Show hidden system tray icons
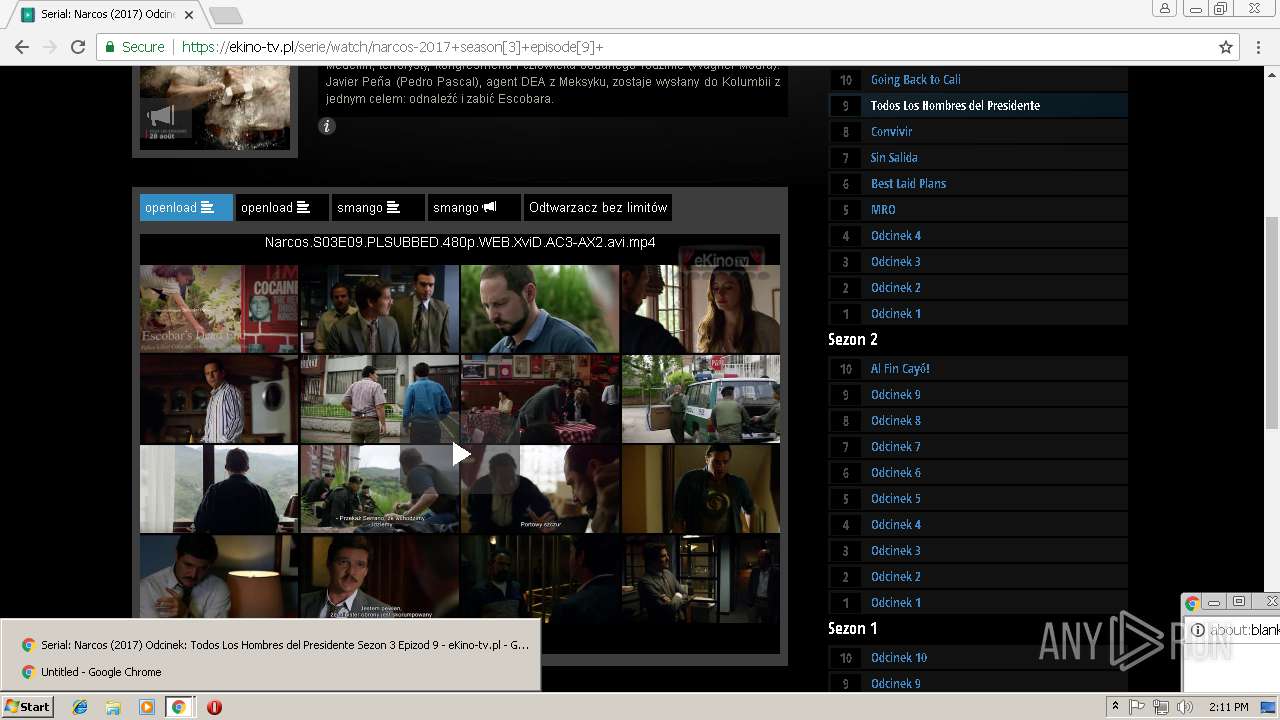1280x720 pixels. pos(1116,707)
